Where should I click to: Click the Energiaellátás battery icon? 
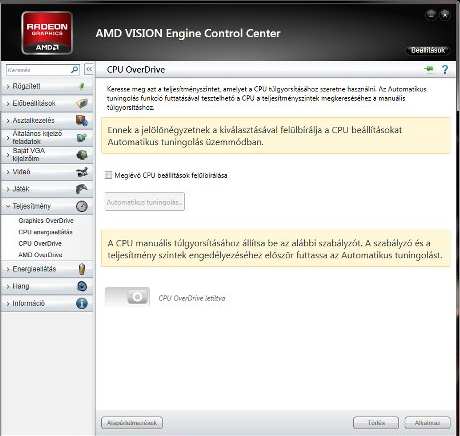(x=82, y=269)
